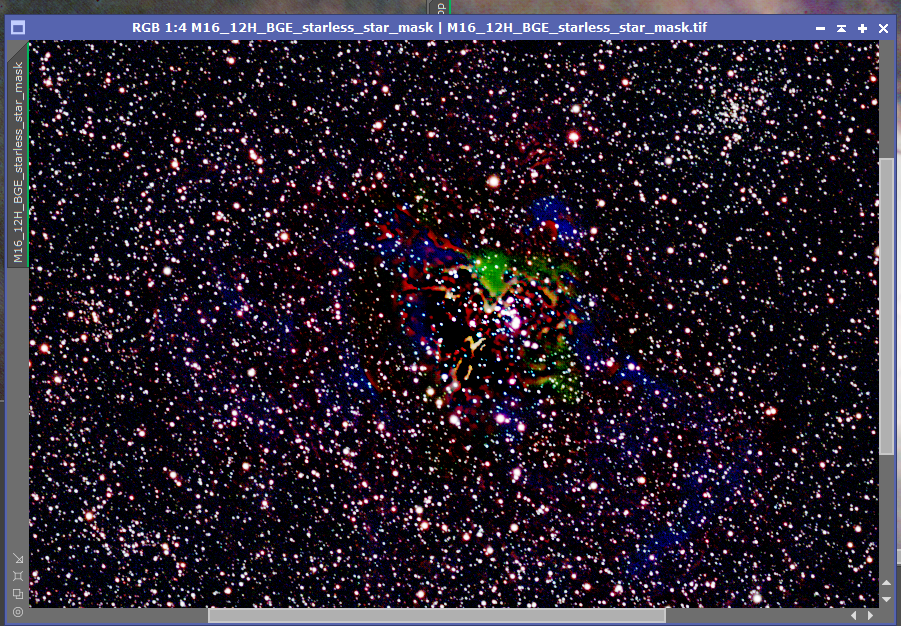Click the square with corner lines icon
Screen dimensions: 901x626
[x=18, y=575]
